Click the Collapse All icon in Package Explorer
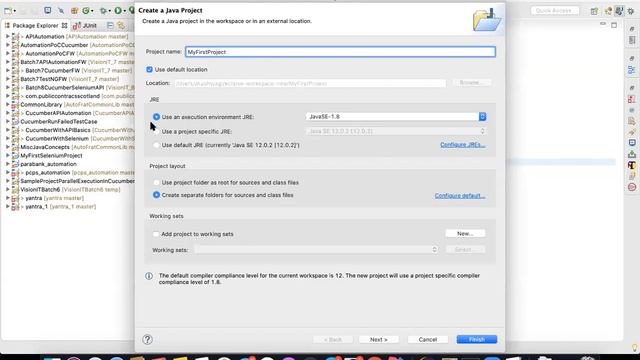 click(x=110, y=25)
